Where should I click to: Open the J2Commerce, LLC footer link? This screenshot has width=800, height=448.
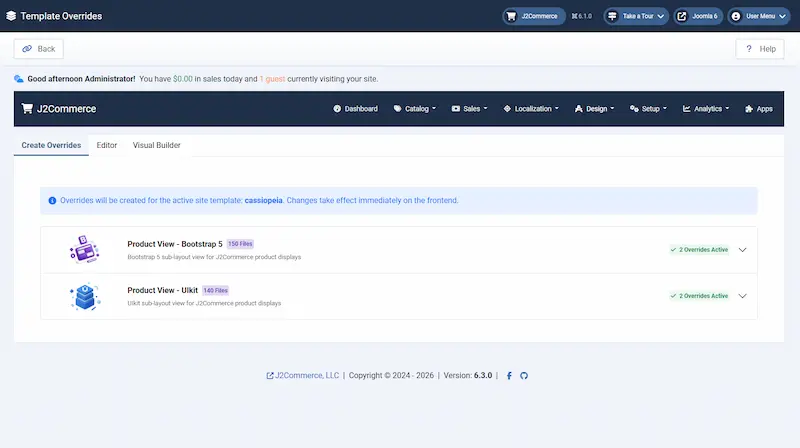303,376
